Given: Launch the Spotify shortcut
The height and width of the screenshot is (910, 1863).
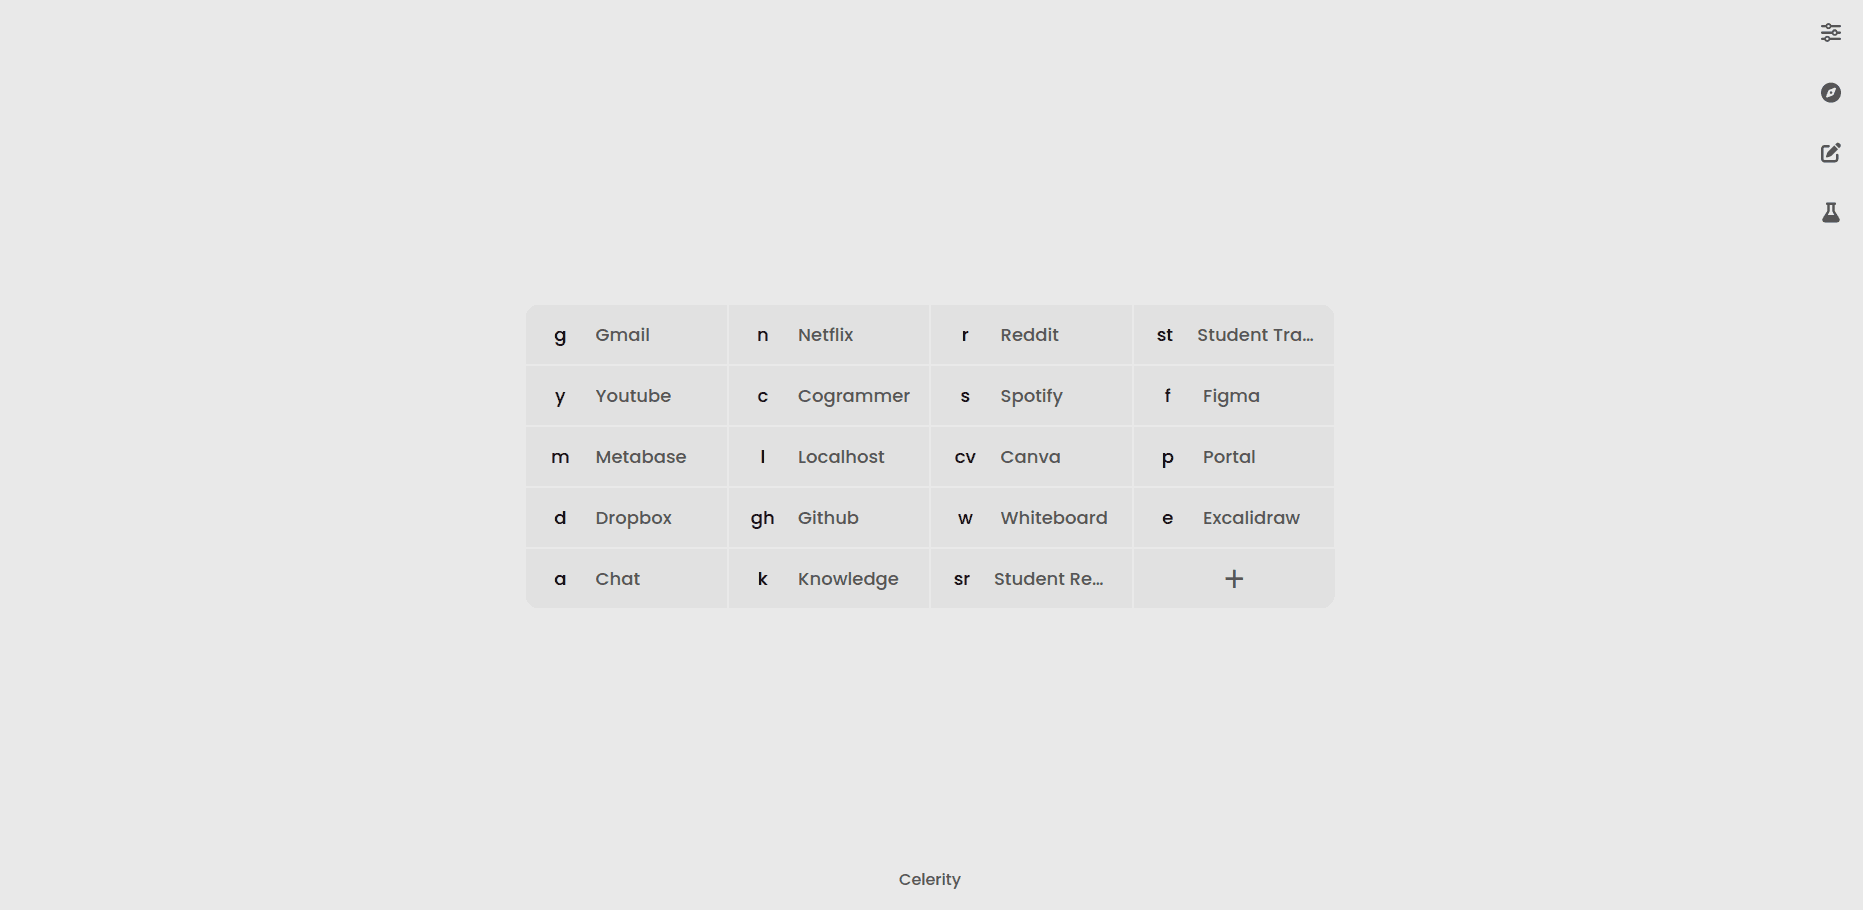Looking at the screenshot, I should (1030, 396).
